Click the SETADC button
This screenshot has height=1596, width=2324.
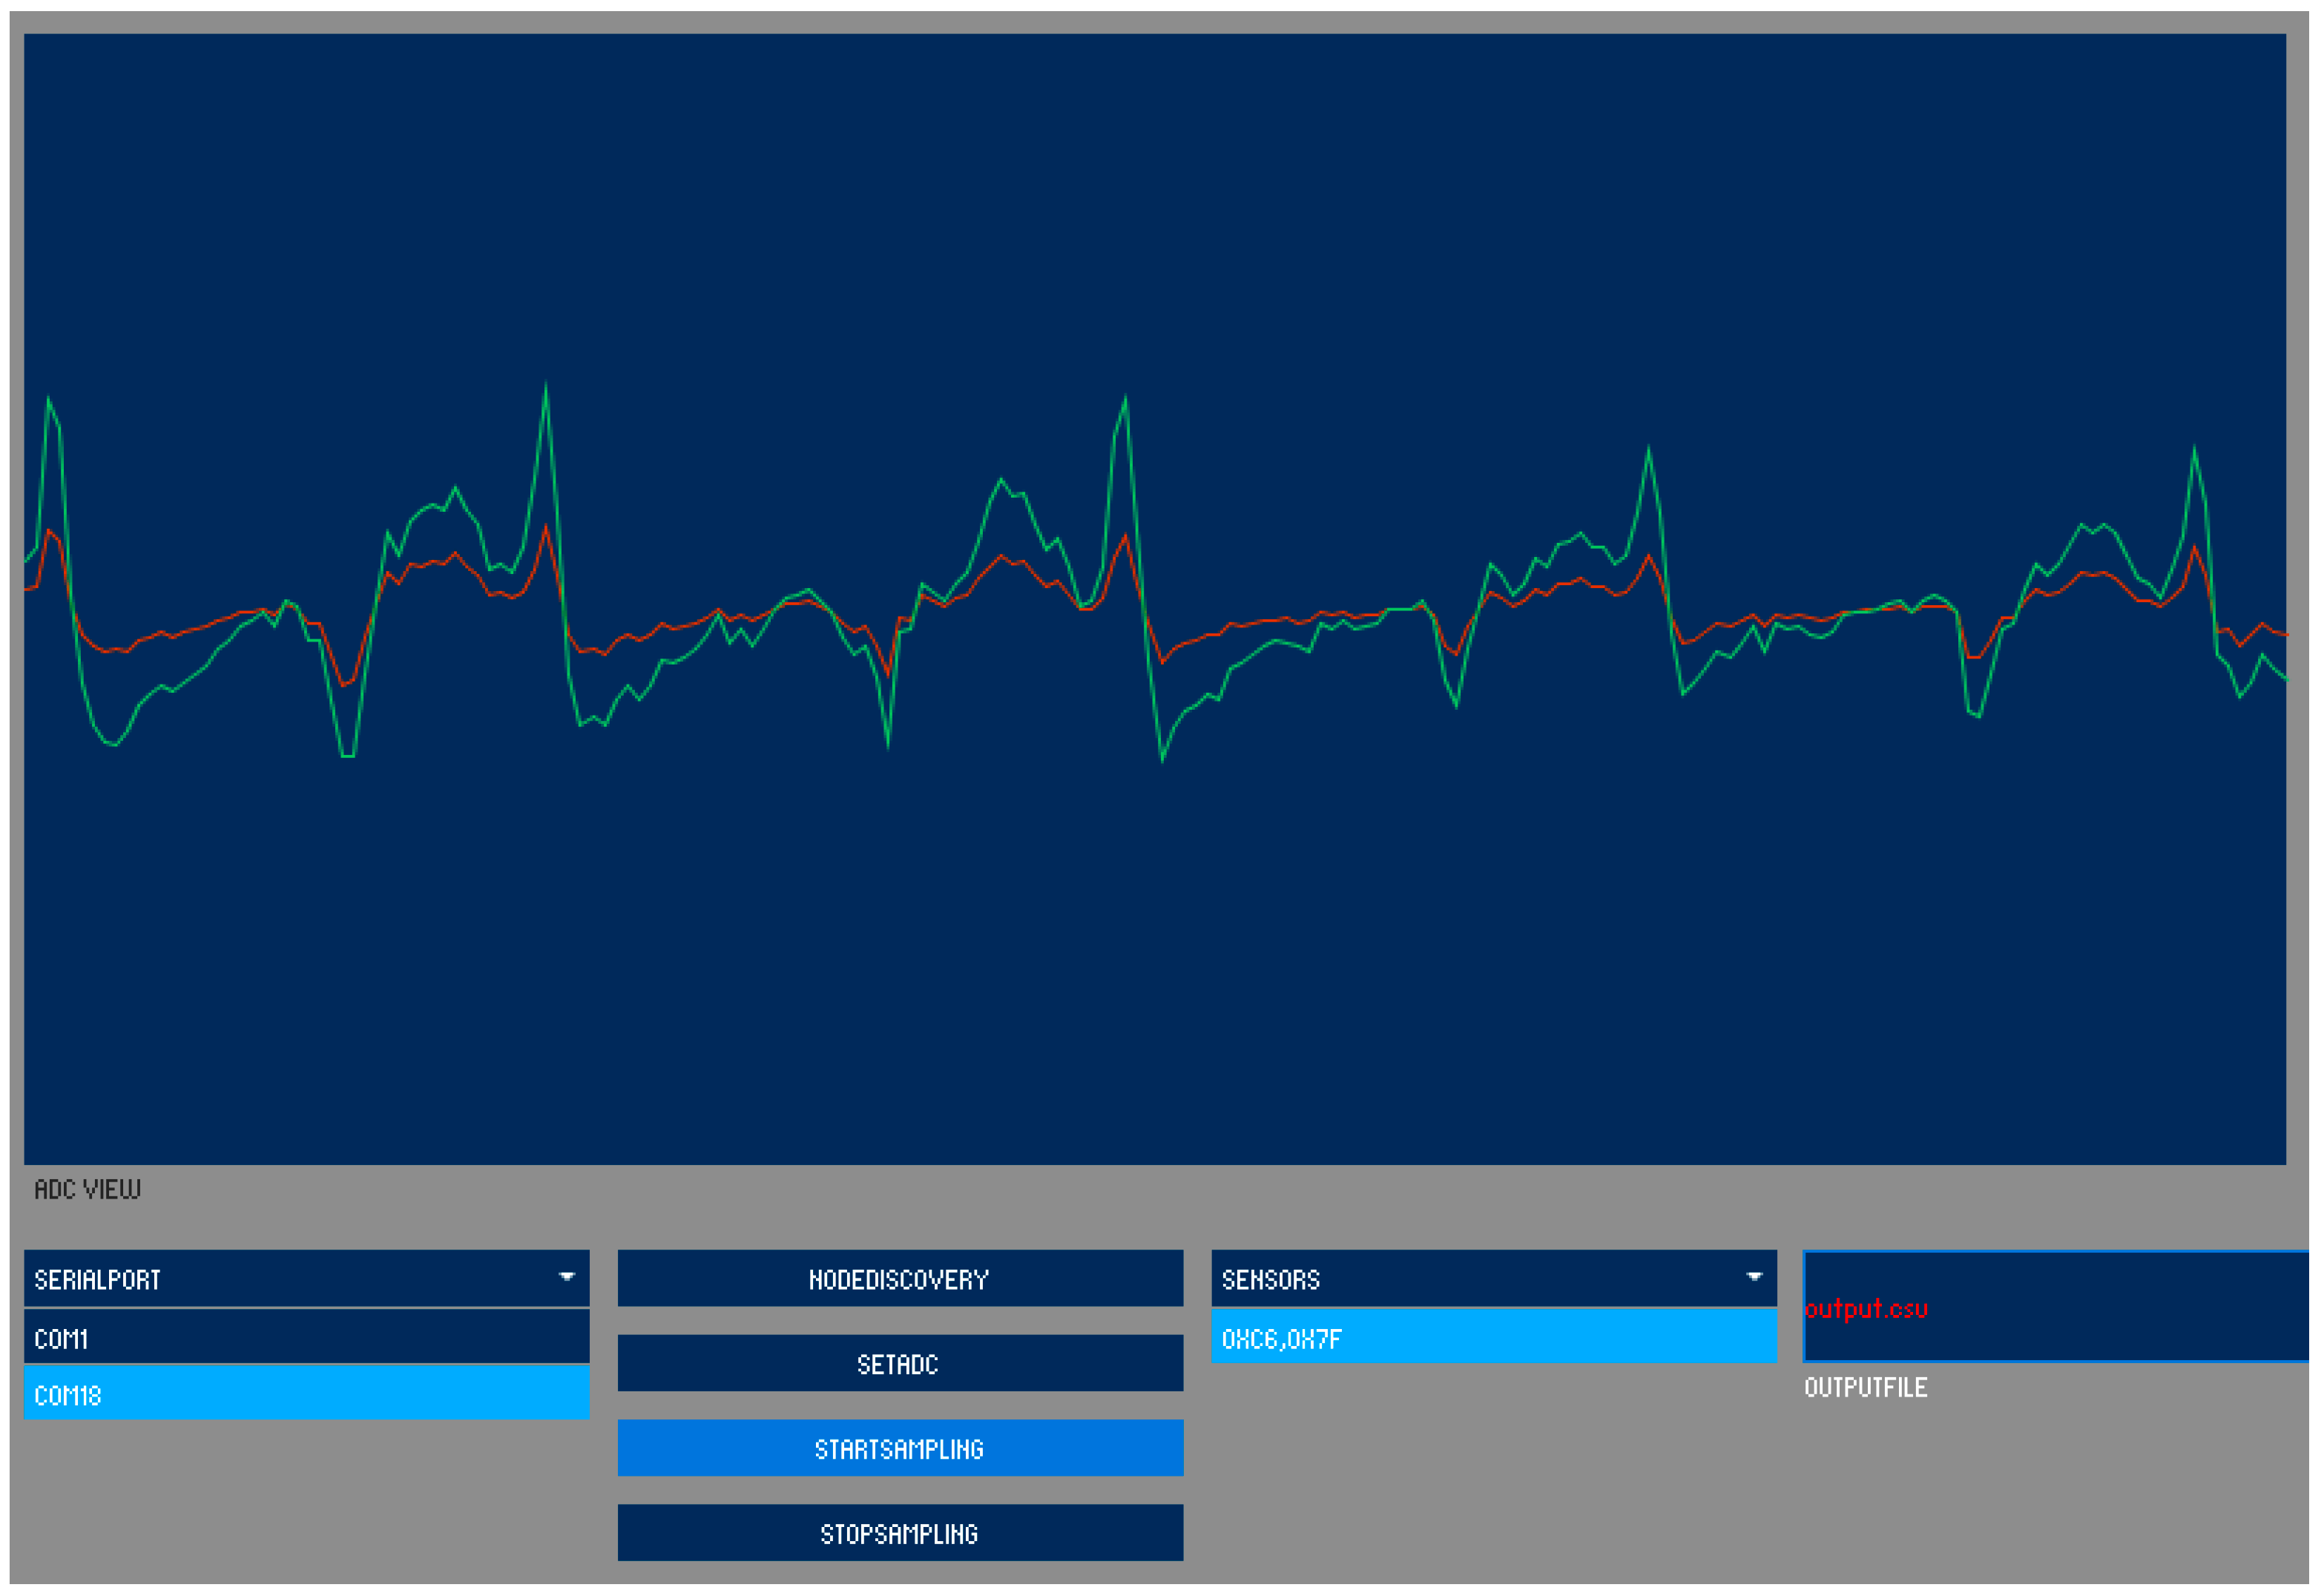pyautogui.click(x=899, y=1363)
